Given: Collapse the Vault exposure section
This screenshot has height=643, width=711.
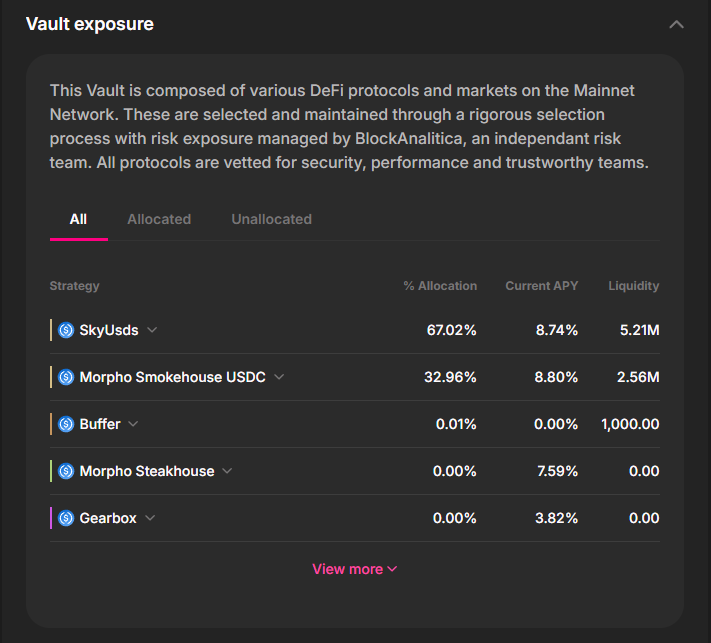Looking at the screenshot, I should coord(676,24).
